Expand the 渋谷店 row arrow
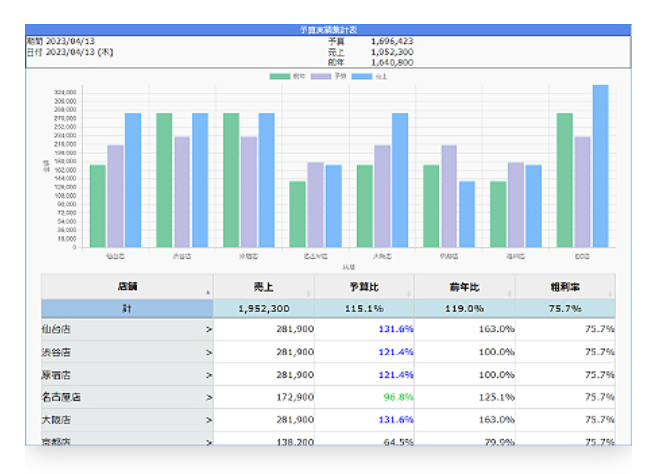 click(209, 352)
